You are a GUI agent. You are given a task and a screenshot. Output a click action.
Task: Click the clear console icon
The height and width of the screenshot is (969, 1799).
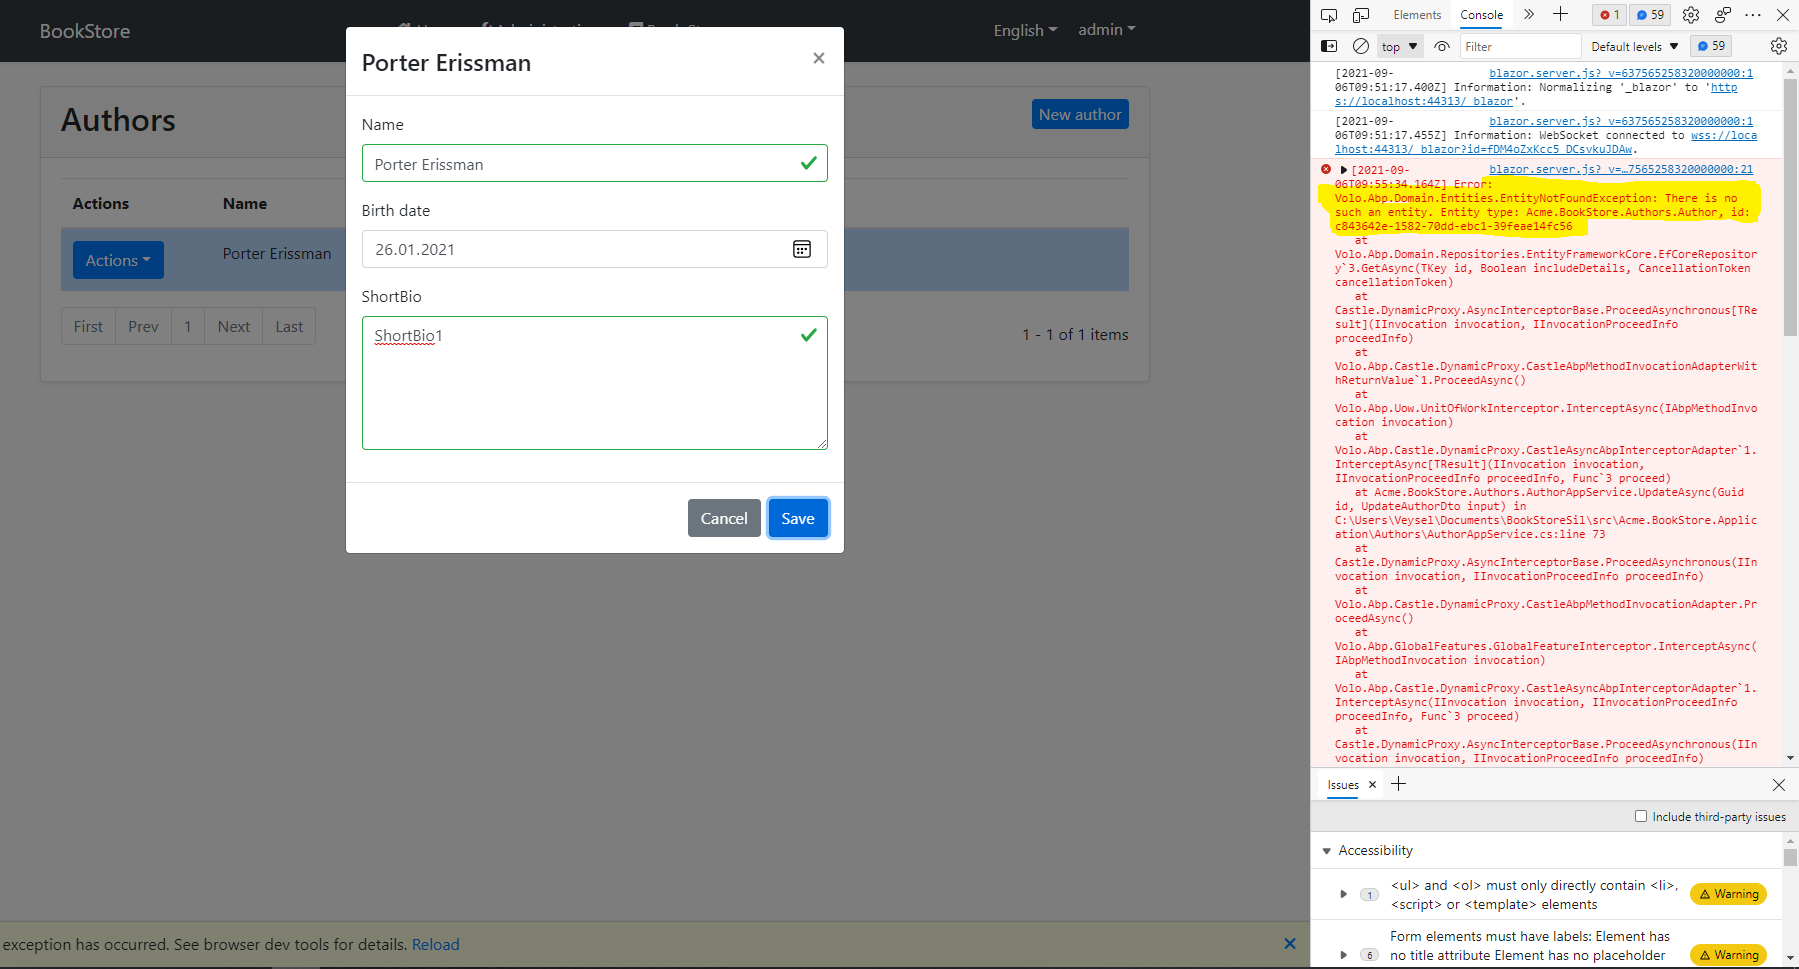(x=1361, y=46)
